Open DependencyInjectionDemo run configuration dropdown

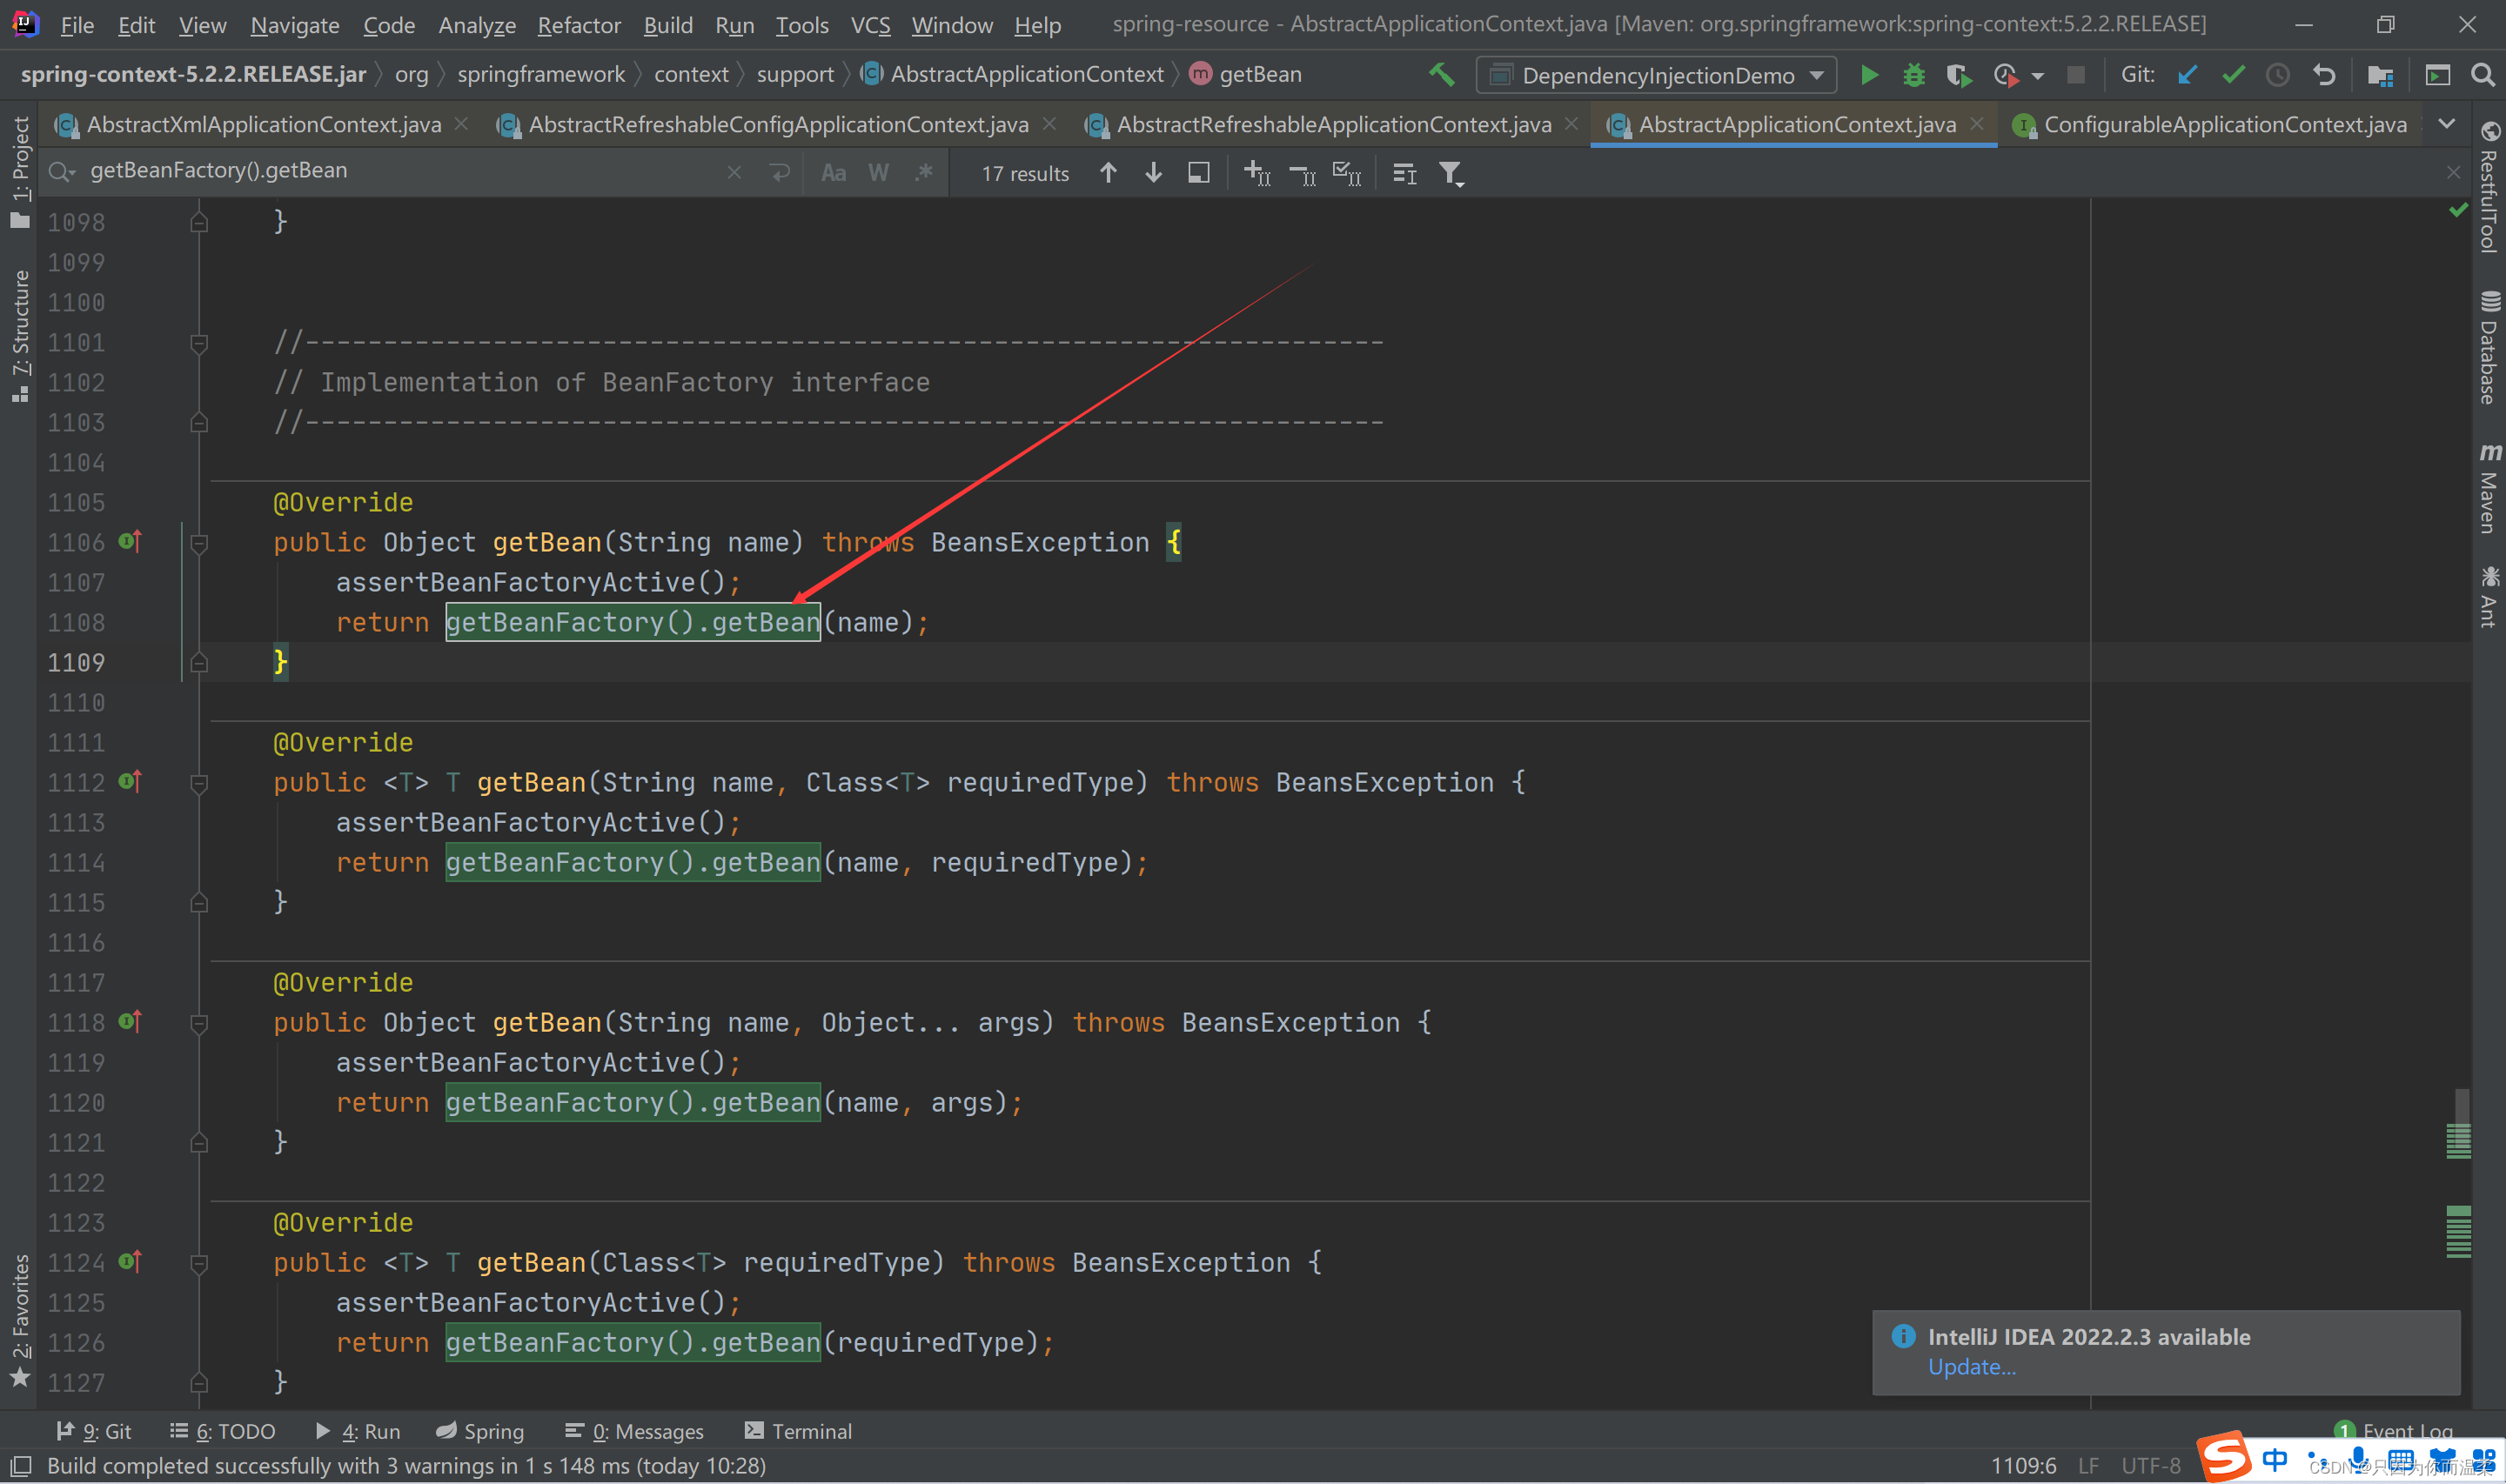[x=1657, y=75]
